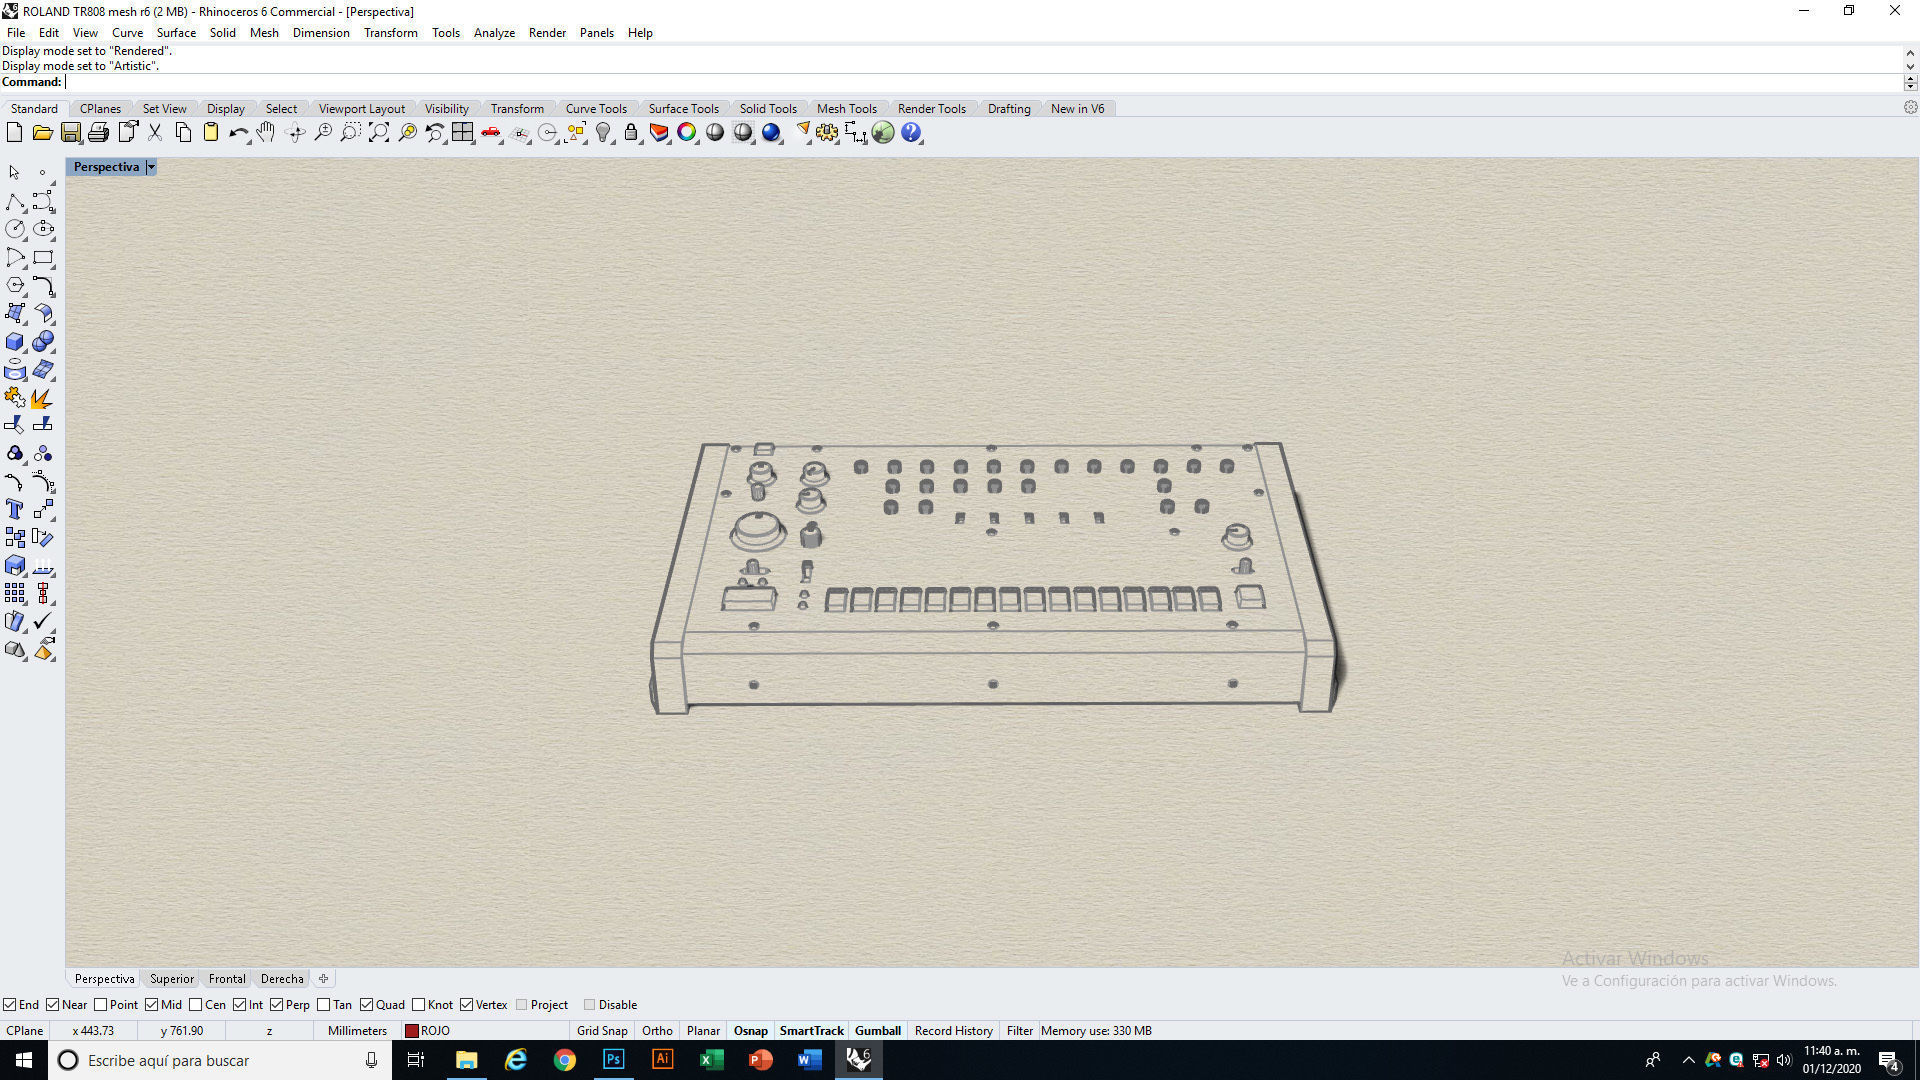Select the Box solid tool in sidebar
1920x1080 pixels.
point(15,342)
